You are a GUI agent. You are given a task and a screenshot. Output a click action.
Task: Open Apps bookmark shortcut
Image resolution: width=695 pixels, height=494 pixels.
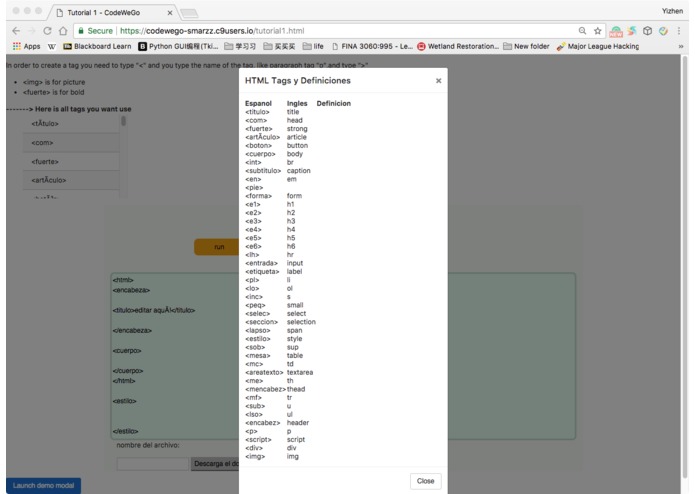[27, 46]
